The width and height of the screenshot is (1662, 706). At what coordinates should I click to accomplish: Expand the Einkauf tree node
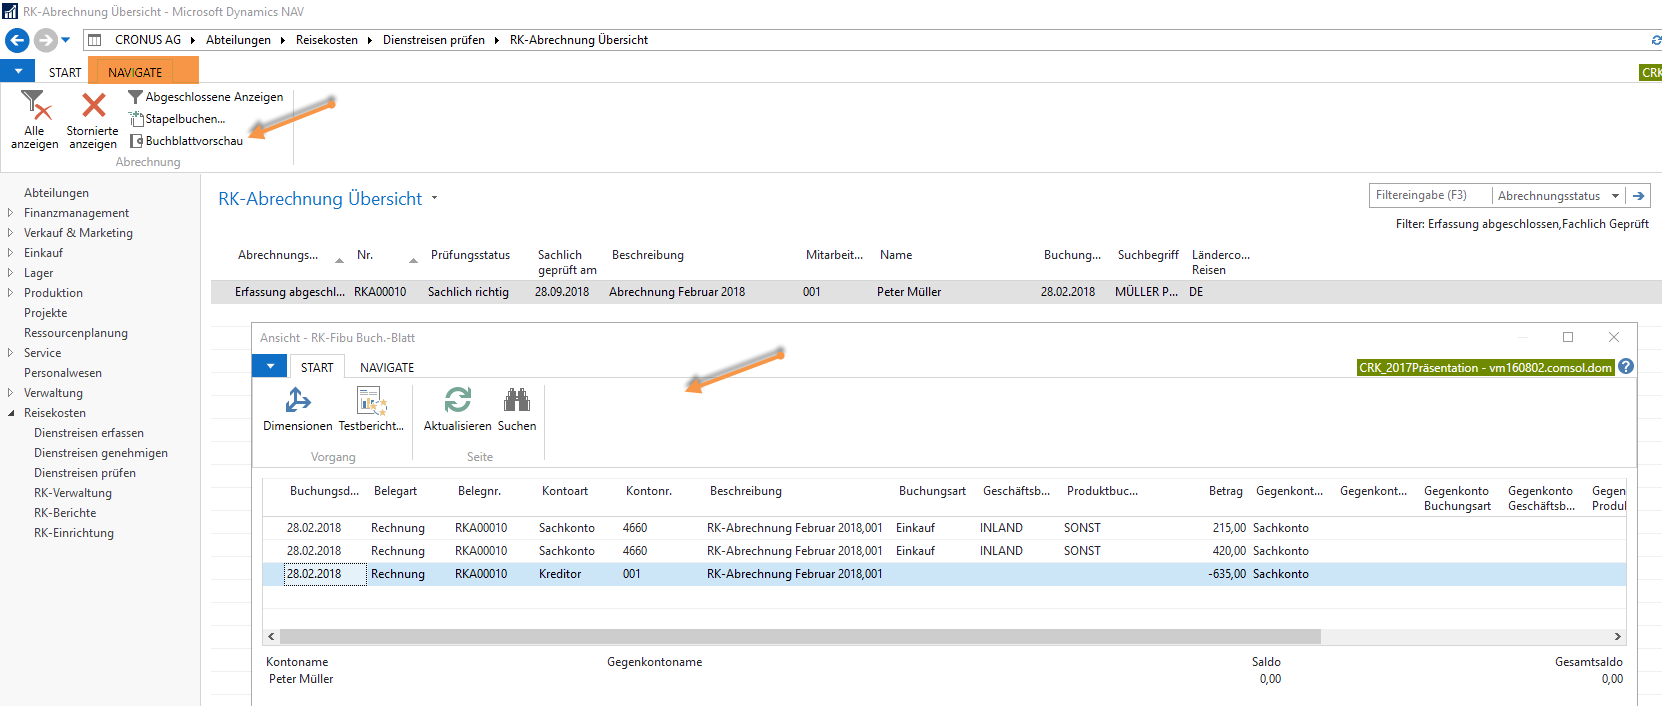10,253
